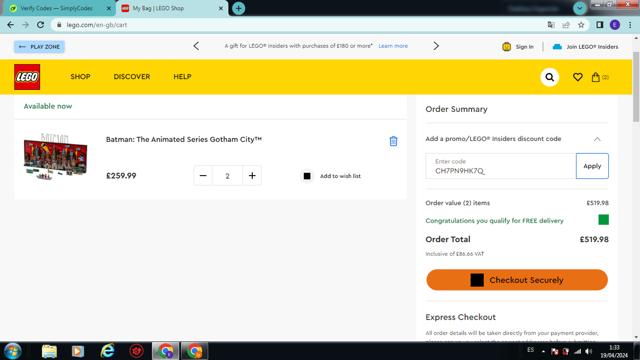Open the tab search dropdown arrow
The height and width of the screenshot is (360, 640).
[579, 8]
